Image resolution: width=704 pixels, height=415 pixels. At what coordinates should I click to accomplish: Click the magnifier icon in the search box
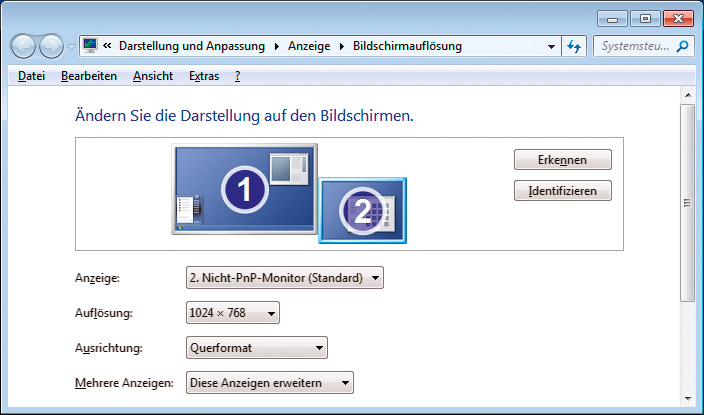683,46
